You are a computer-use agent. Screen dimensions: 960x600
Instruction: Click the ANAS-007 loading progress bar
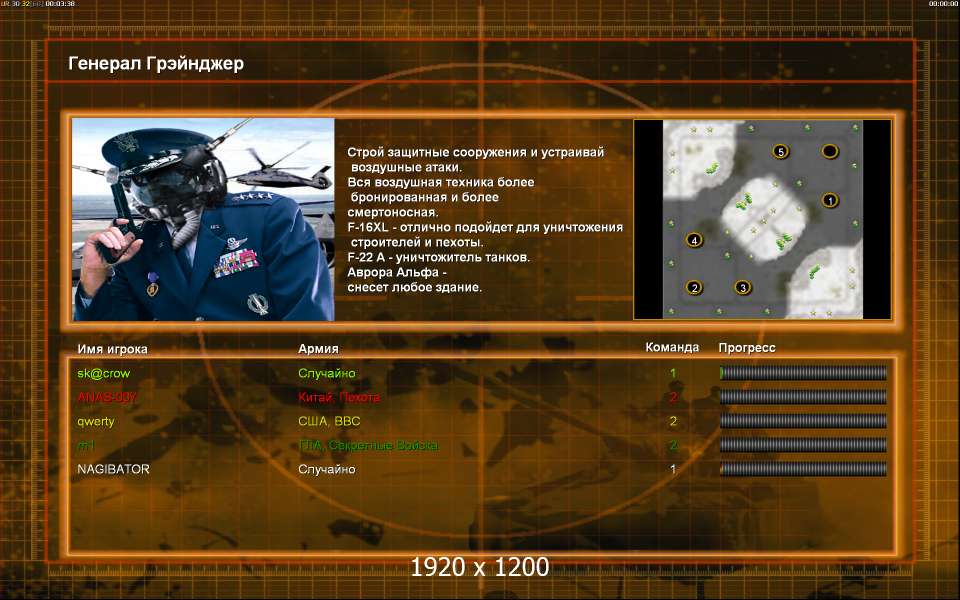[x=803, y=397]
